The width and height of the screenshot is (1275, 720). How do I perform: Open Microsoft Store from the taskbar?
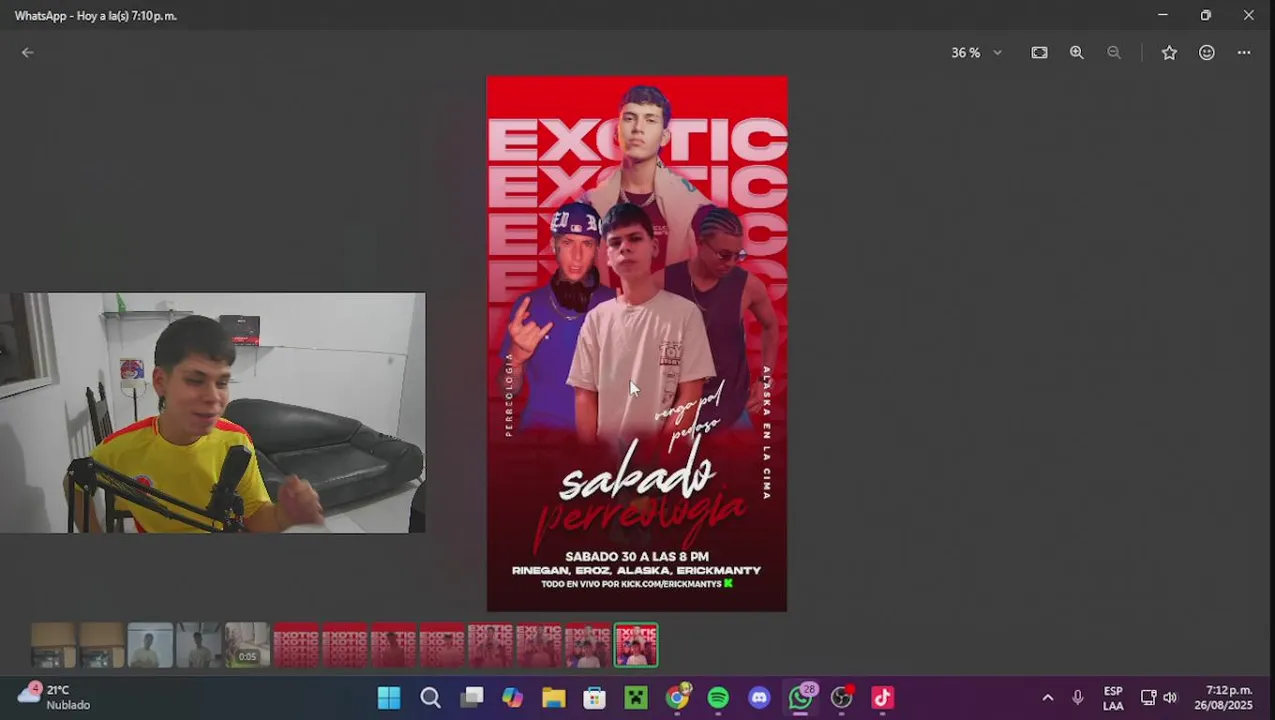pyautogui.click(x=594, y=697)
